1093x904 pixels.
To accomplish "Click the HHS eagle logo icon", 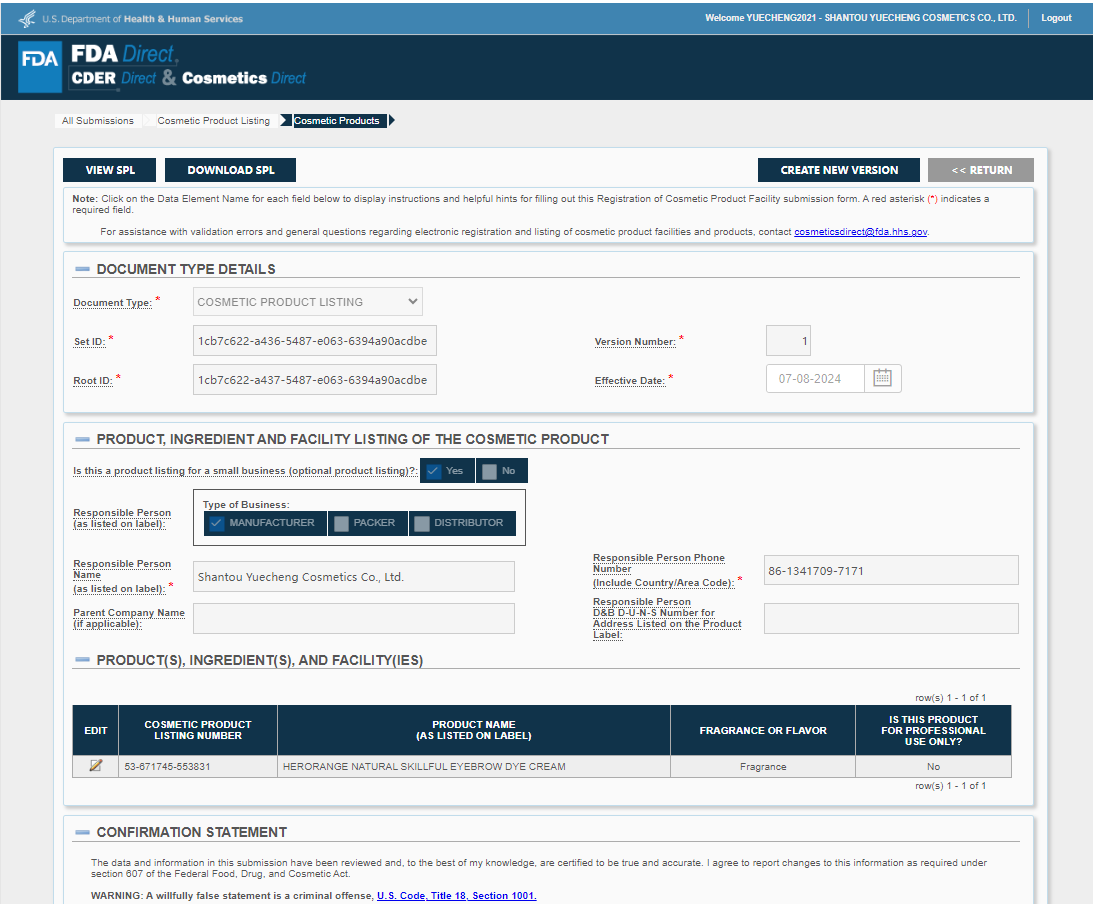I will (27, 18).
